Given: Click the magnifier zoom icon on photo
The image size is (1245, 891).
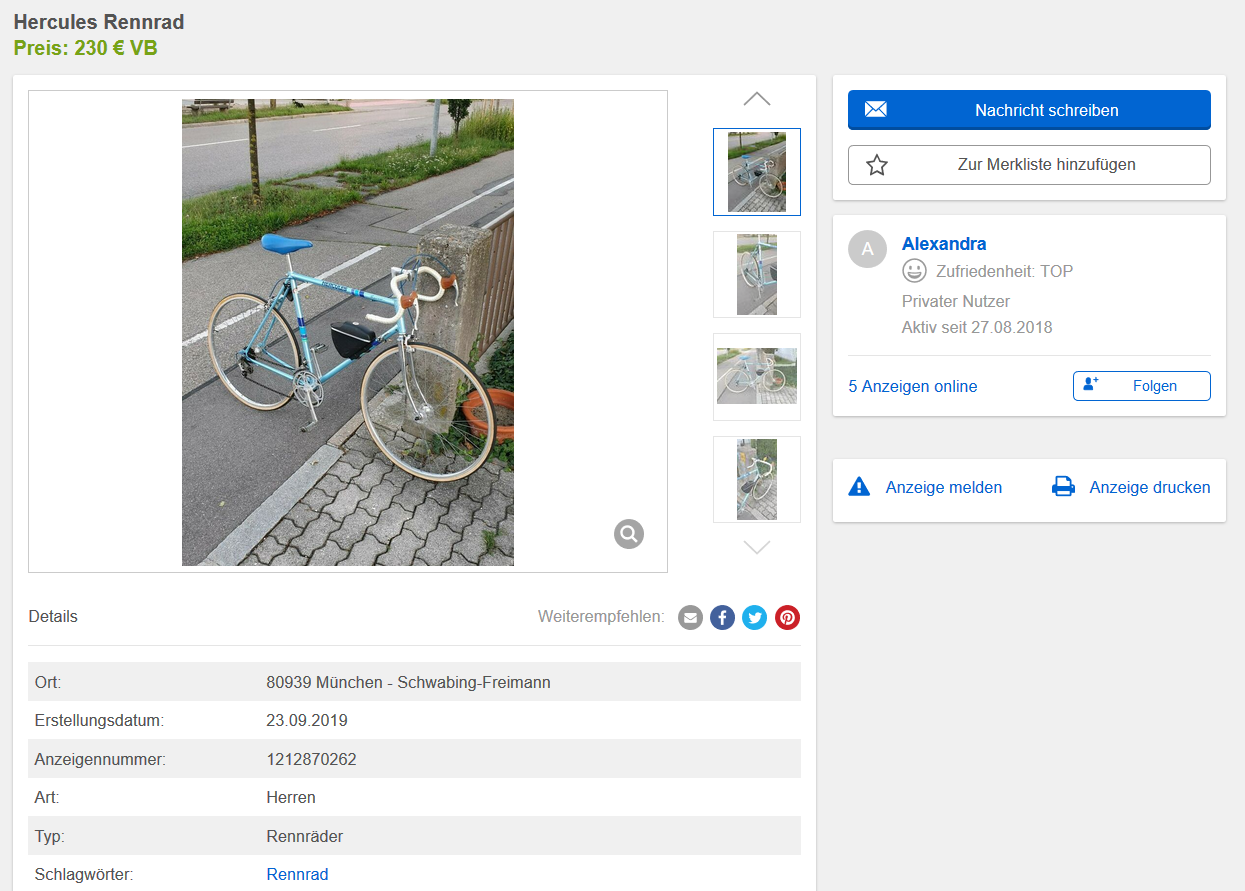Looking at the screenshot, I should pos(629,534).
